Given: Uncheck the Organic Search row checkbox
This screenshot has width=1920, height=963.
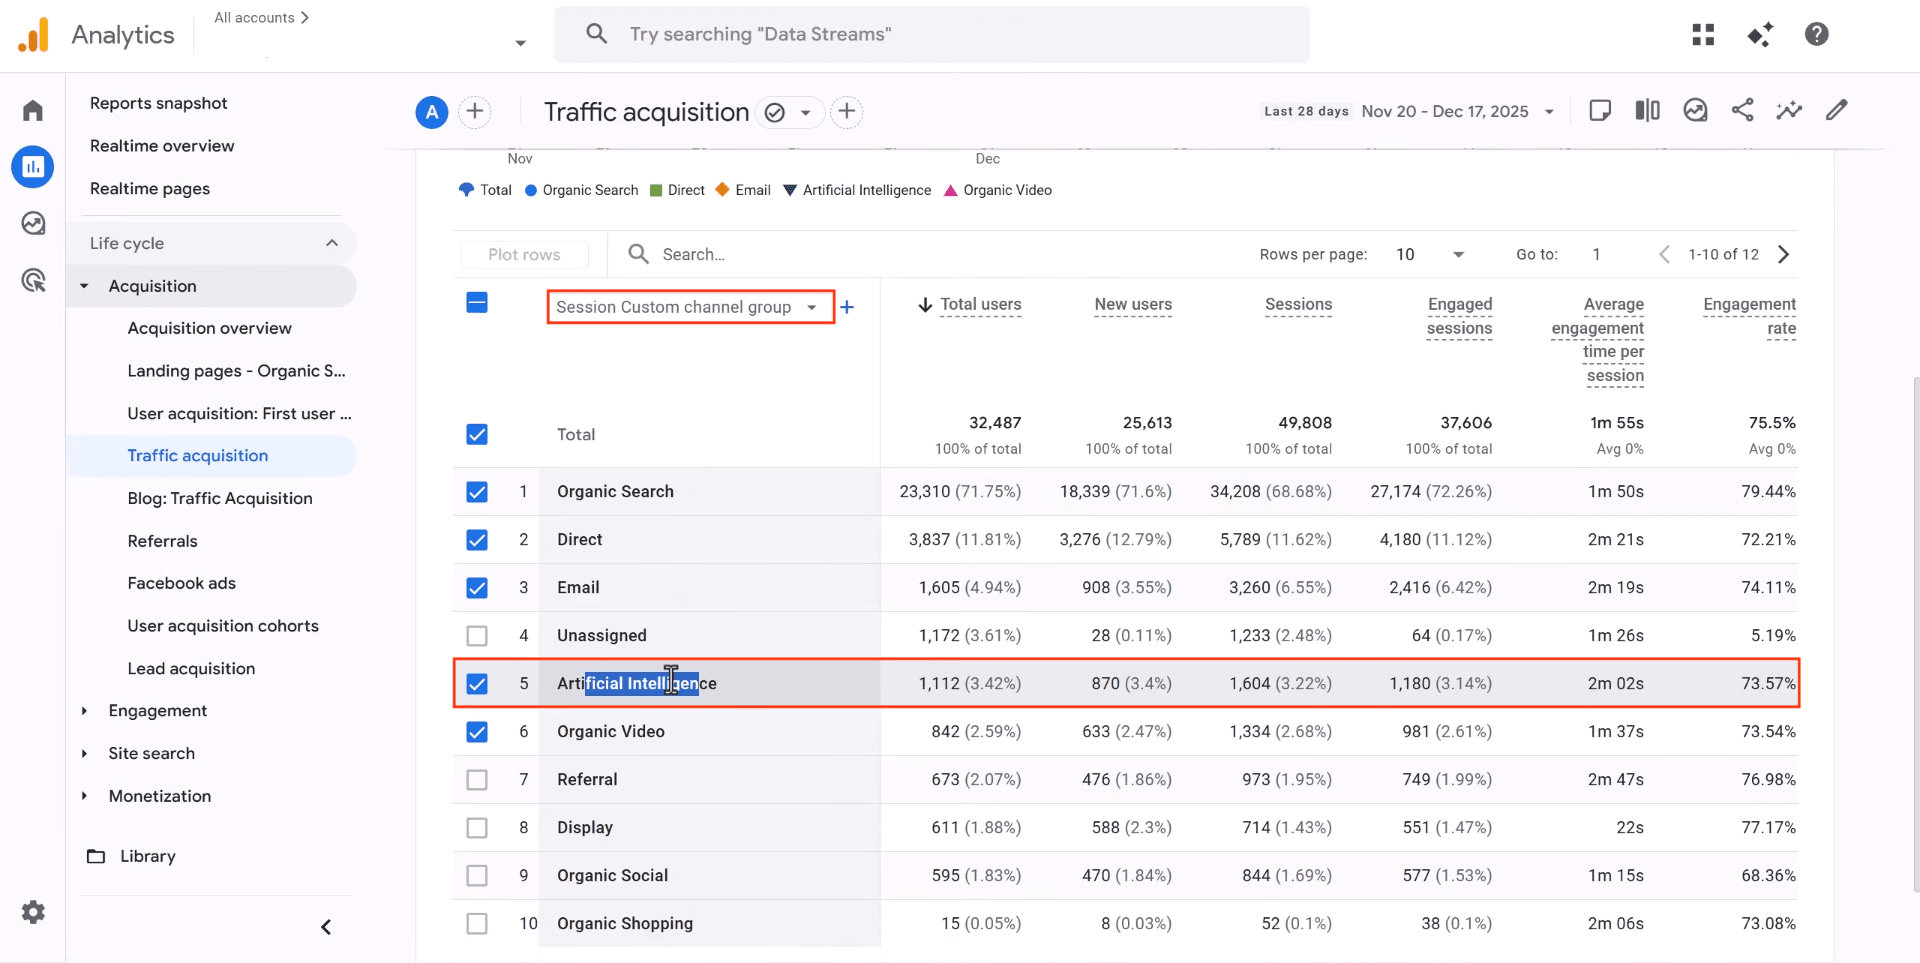Looking at the screenshot, I should click(x=477, y=491).
